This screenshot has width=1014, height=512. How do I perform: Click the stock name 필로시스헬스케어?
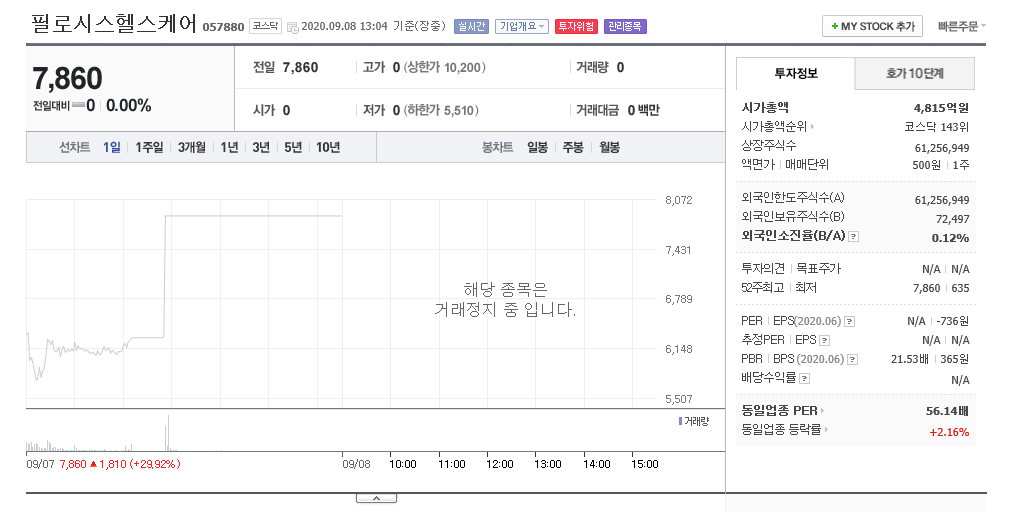coord(114,24)
